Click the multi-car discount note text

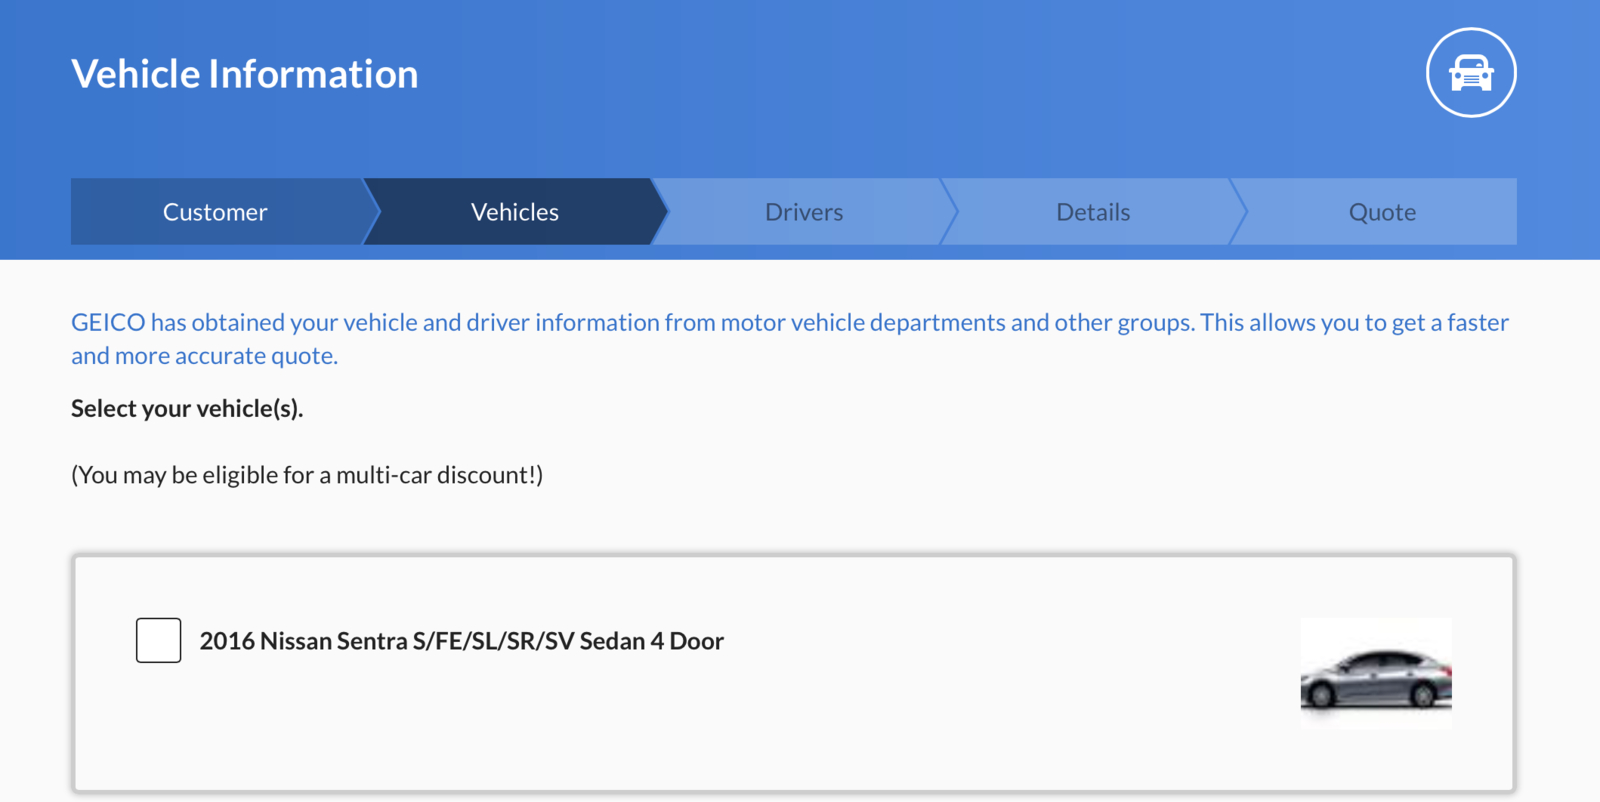pos(307,475)
